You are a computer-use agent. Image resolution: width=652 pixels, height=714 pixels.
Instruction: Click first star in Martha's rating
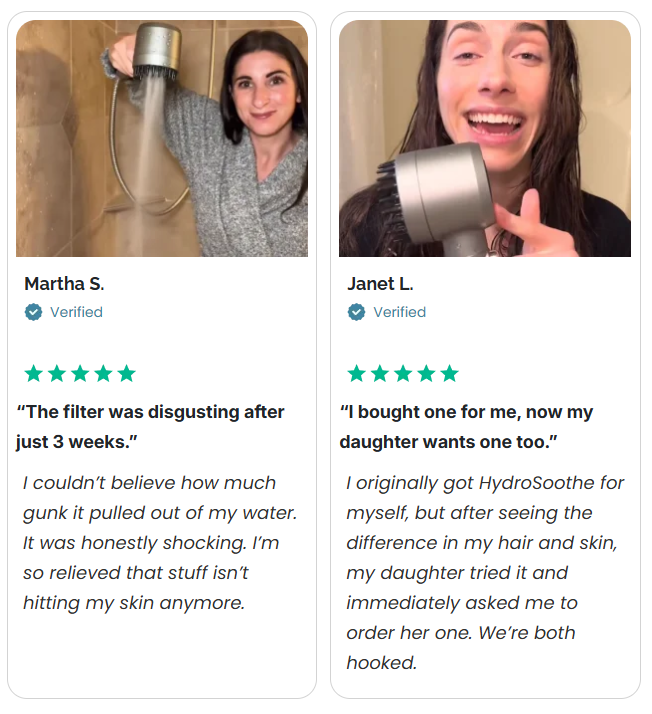coord(34,373)
